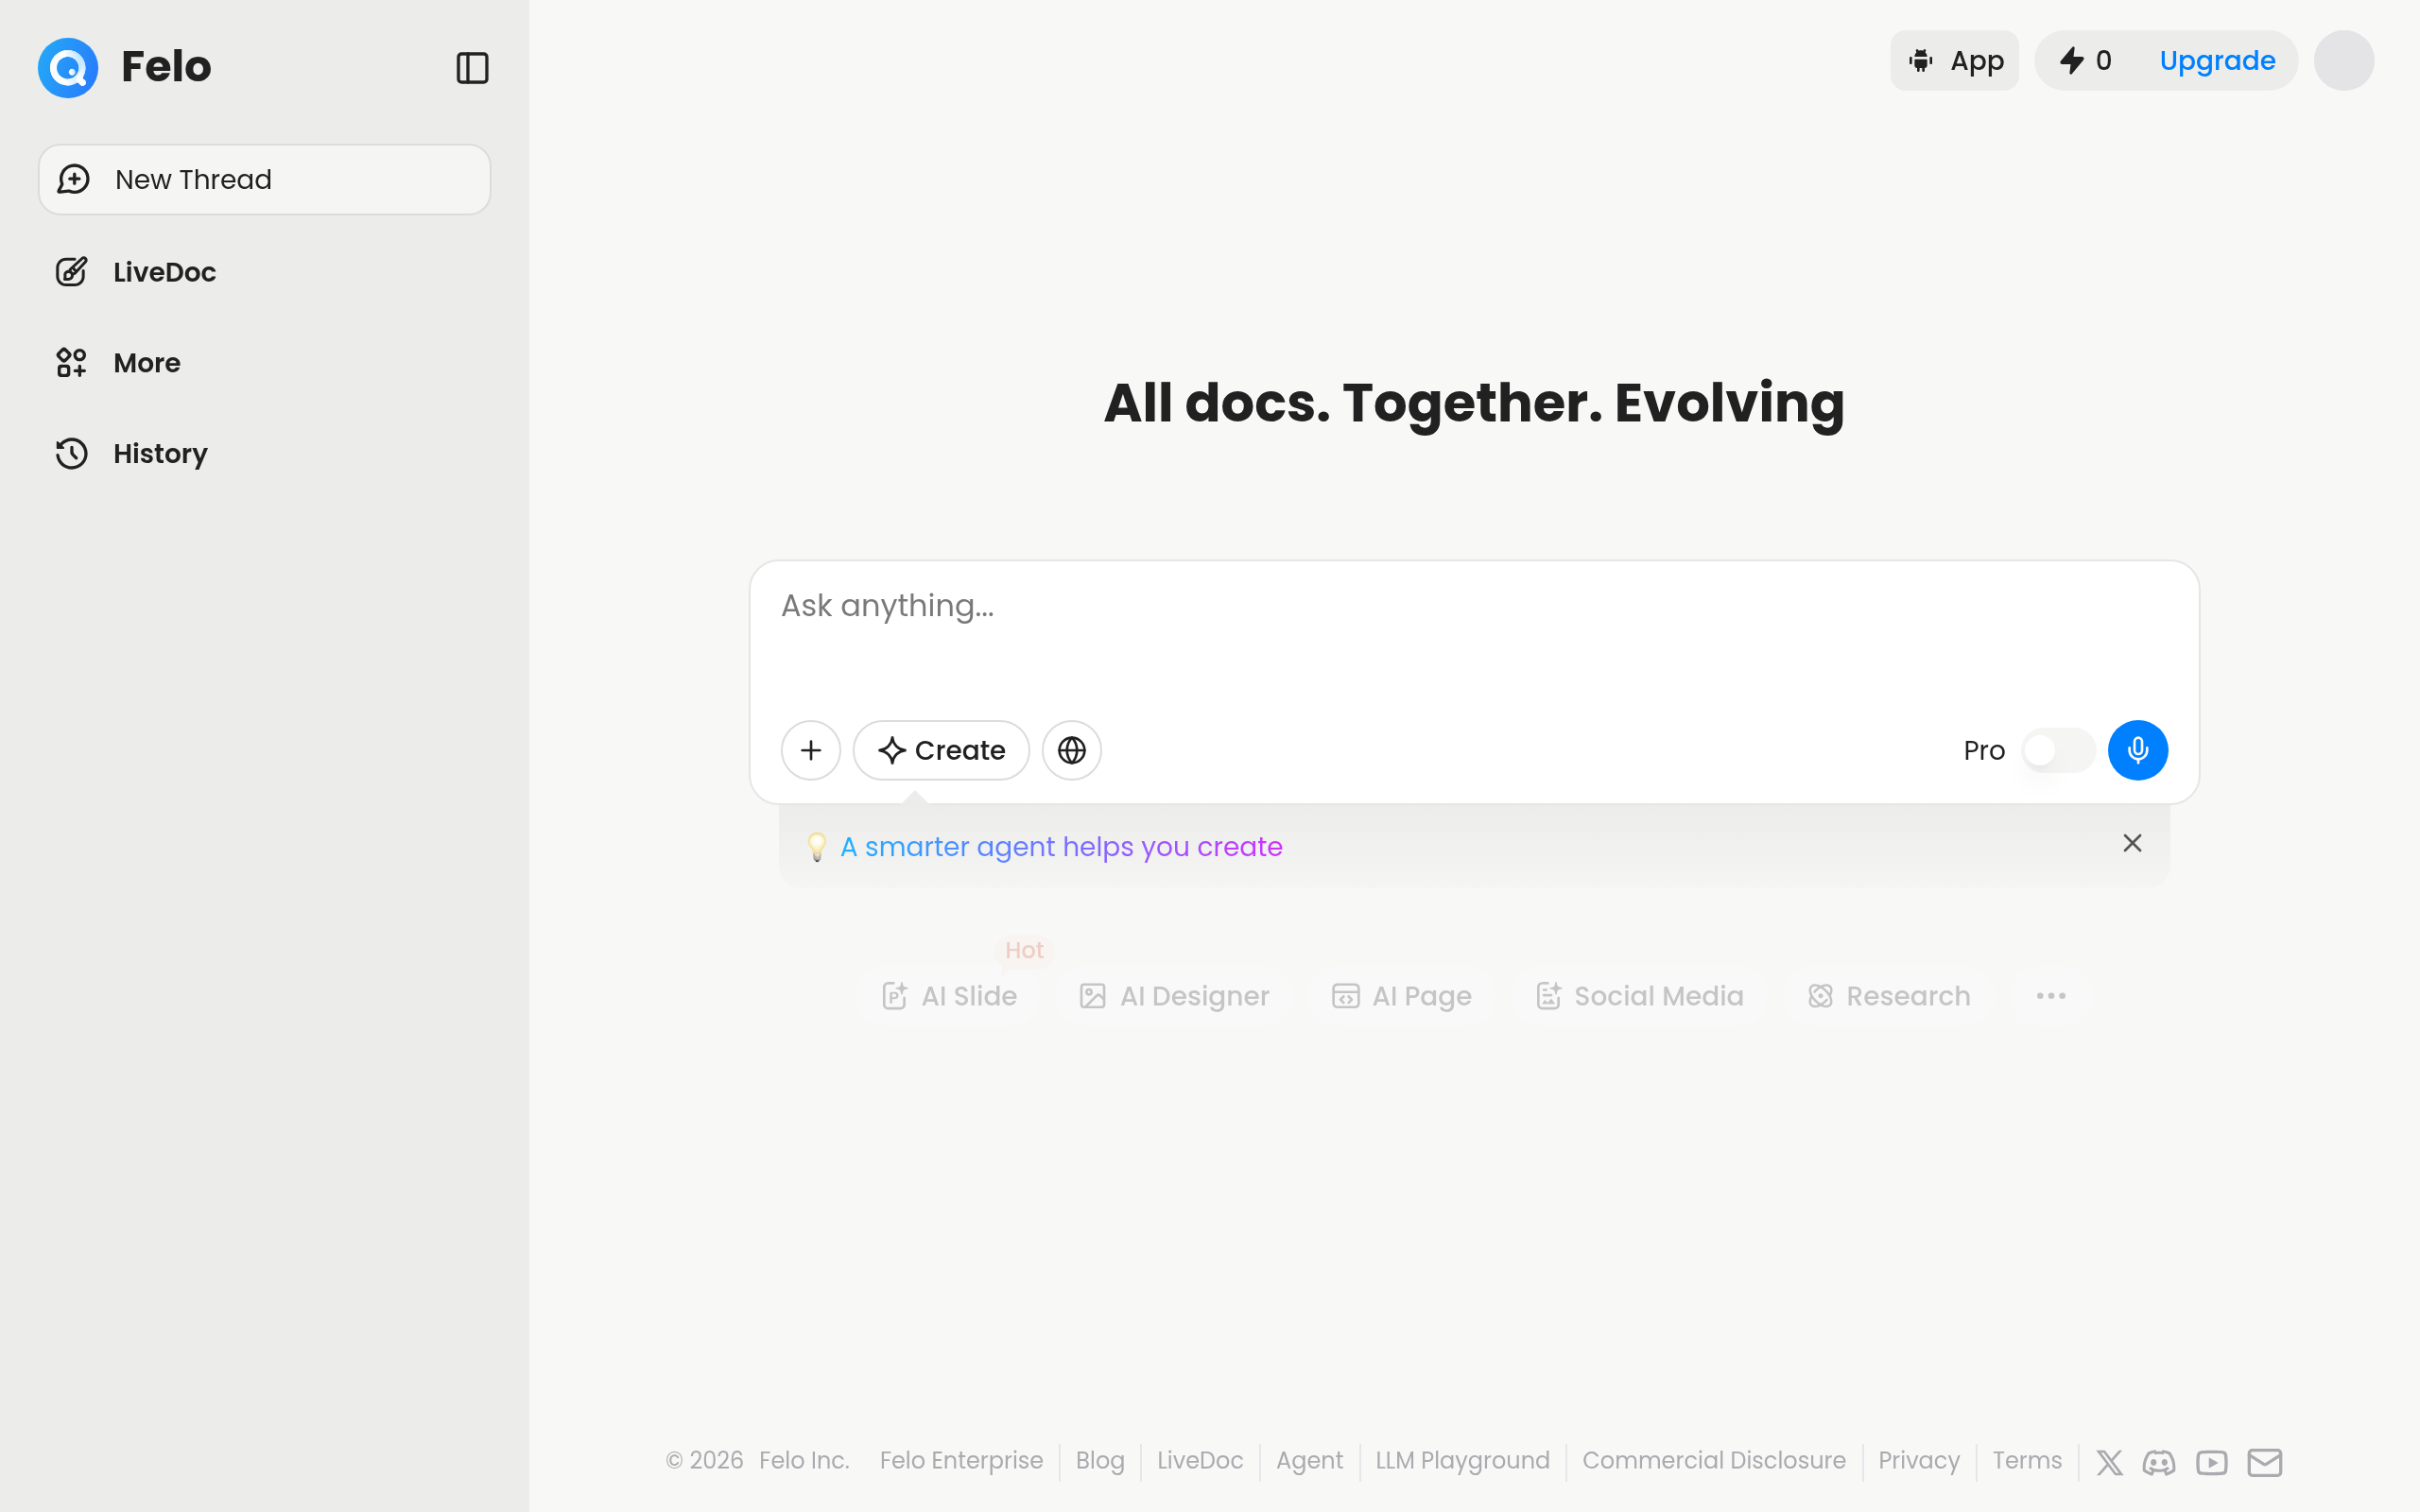
Task: Click the Ask anything input field
Action: click(x=1473, y=635)
